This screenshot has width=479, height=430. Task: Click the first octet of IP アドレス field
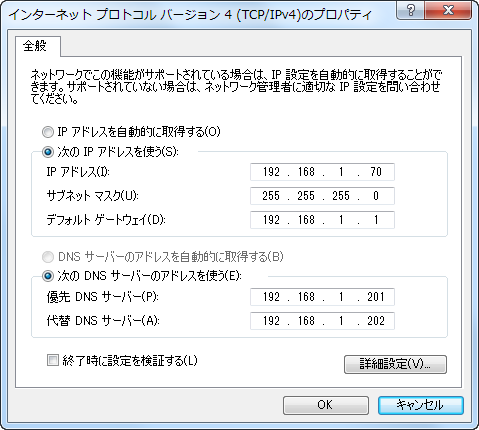click(x=271, y=172)
